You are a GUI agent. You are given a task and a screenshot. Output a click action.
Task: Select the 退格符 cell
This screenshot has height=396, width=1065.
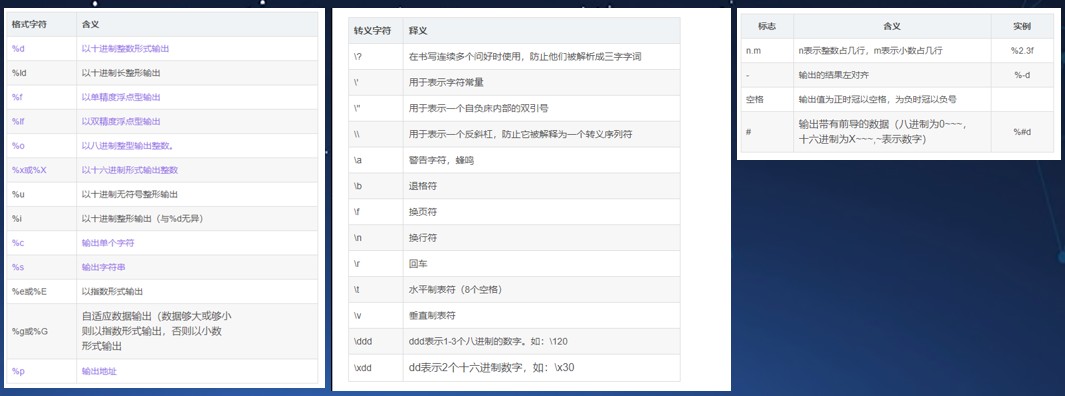541,186
